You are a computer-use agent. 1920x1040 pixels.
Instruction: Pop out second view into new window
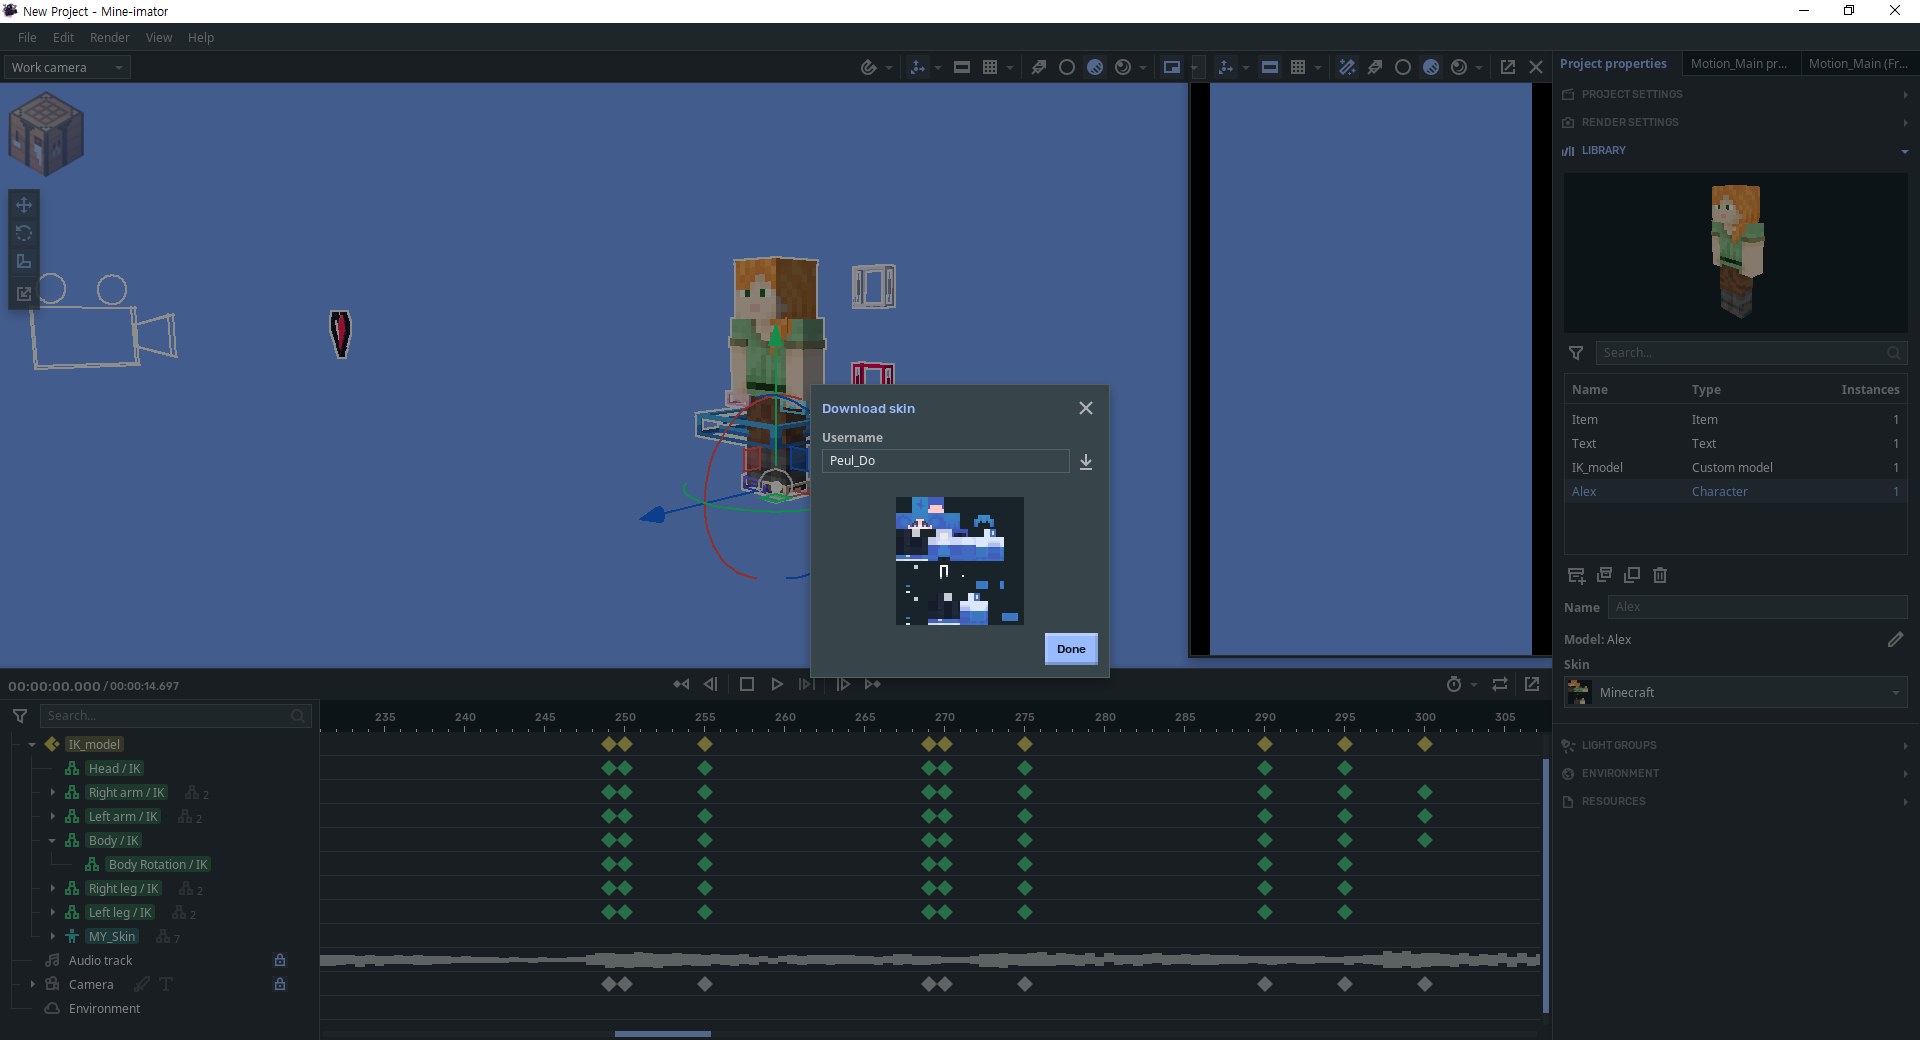pos(1508,67)
